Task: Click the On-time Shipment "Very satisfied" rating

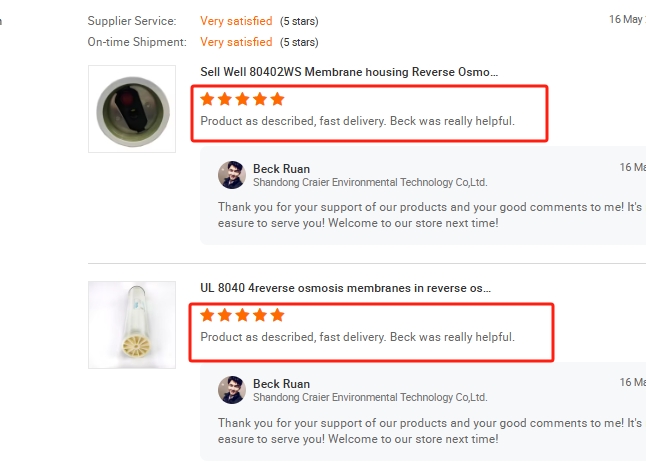Action: click(236, 42)
